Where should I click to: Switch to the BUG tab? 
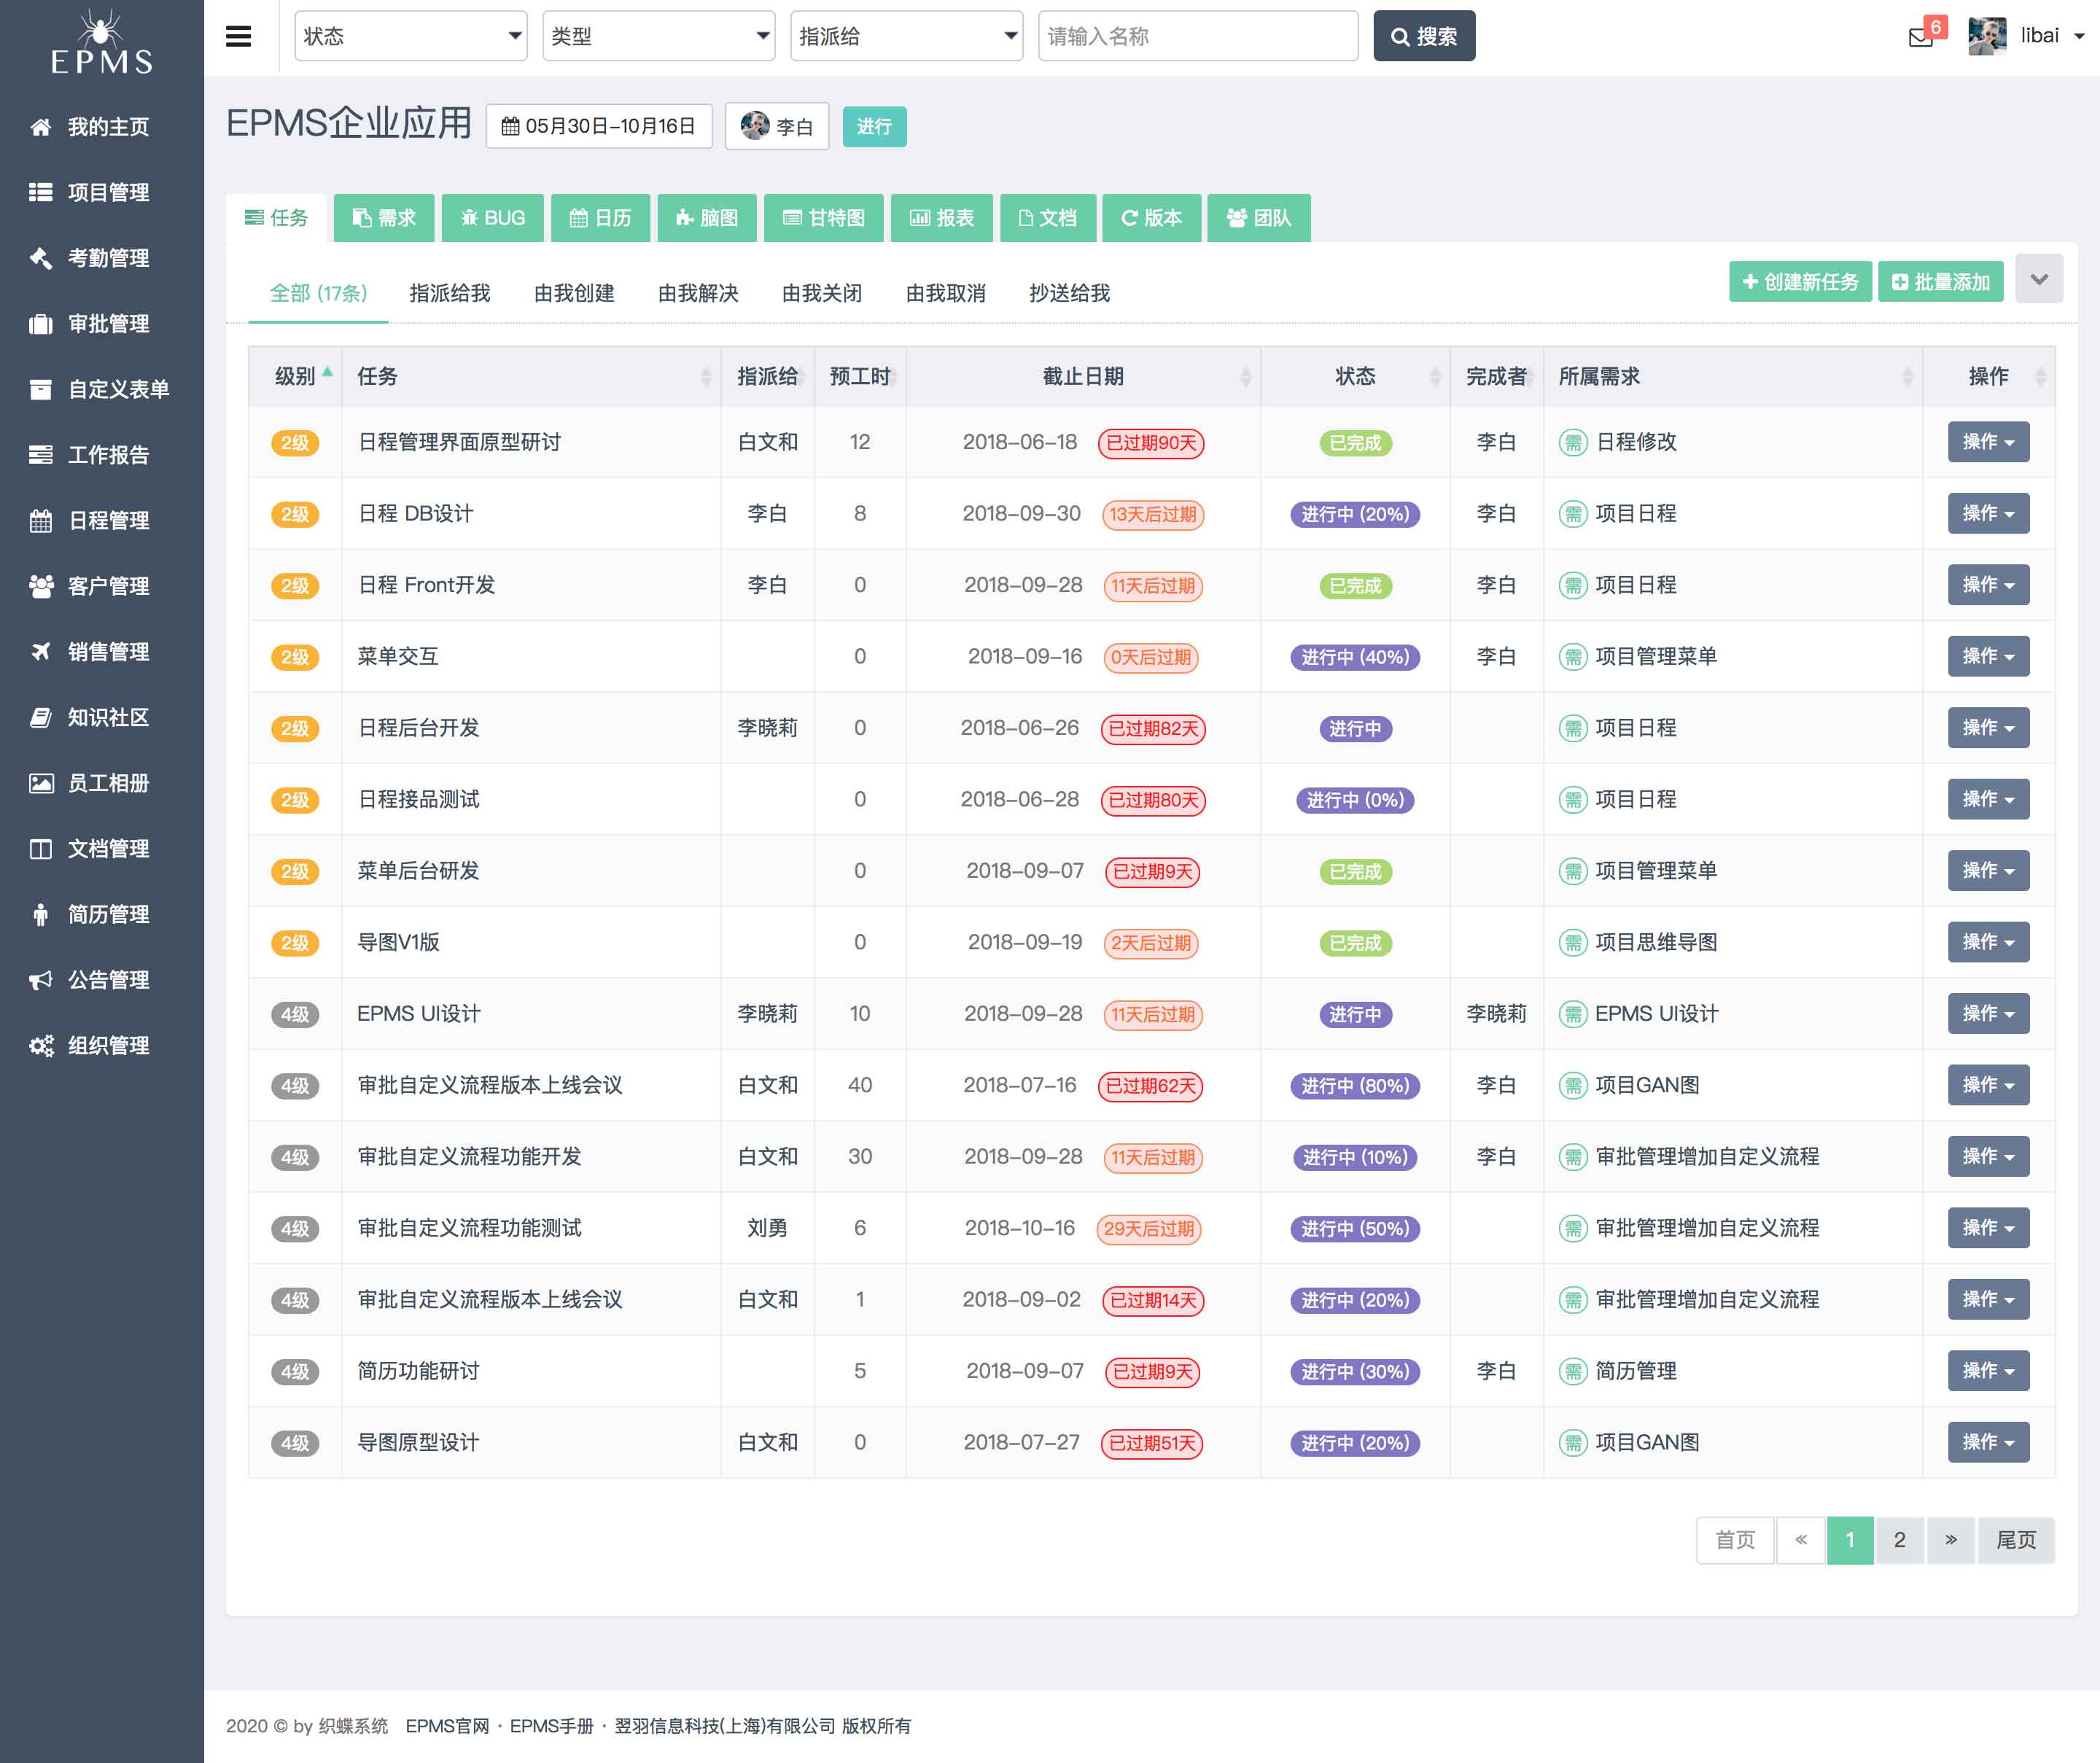point(492,218)
